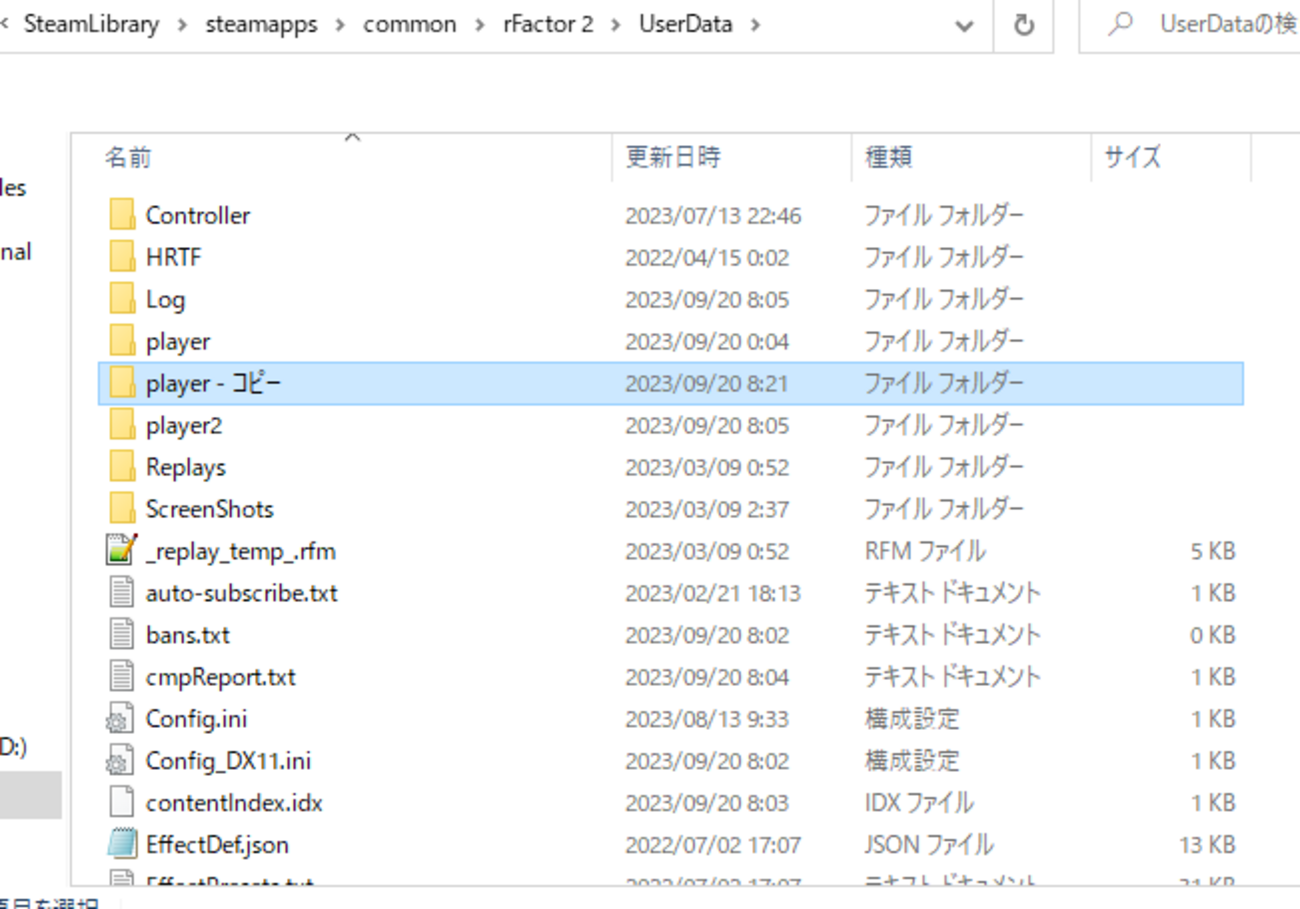
Task: Open the address bar history dropdown
Action: tap(965, 25)
